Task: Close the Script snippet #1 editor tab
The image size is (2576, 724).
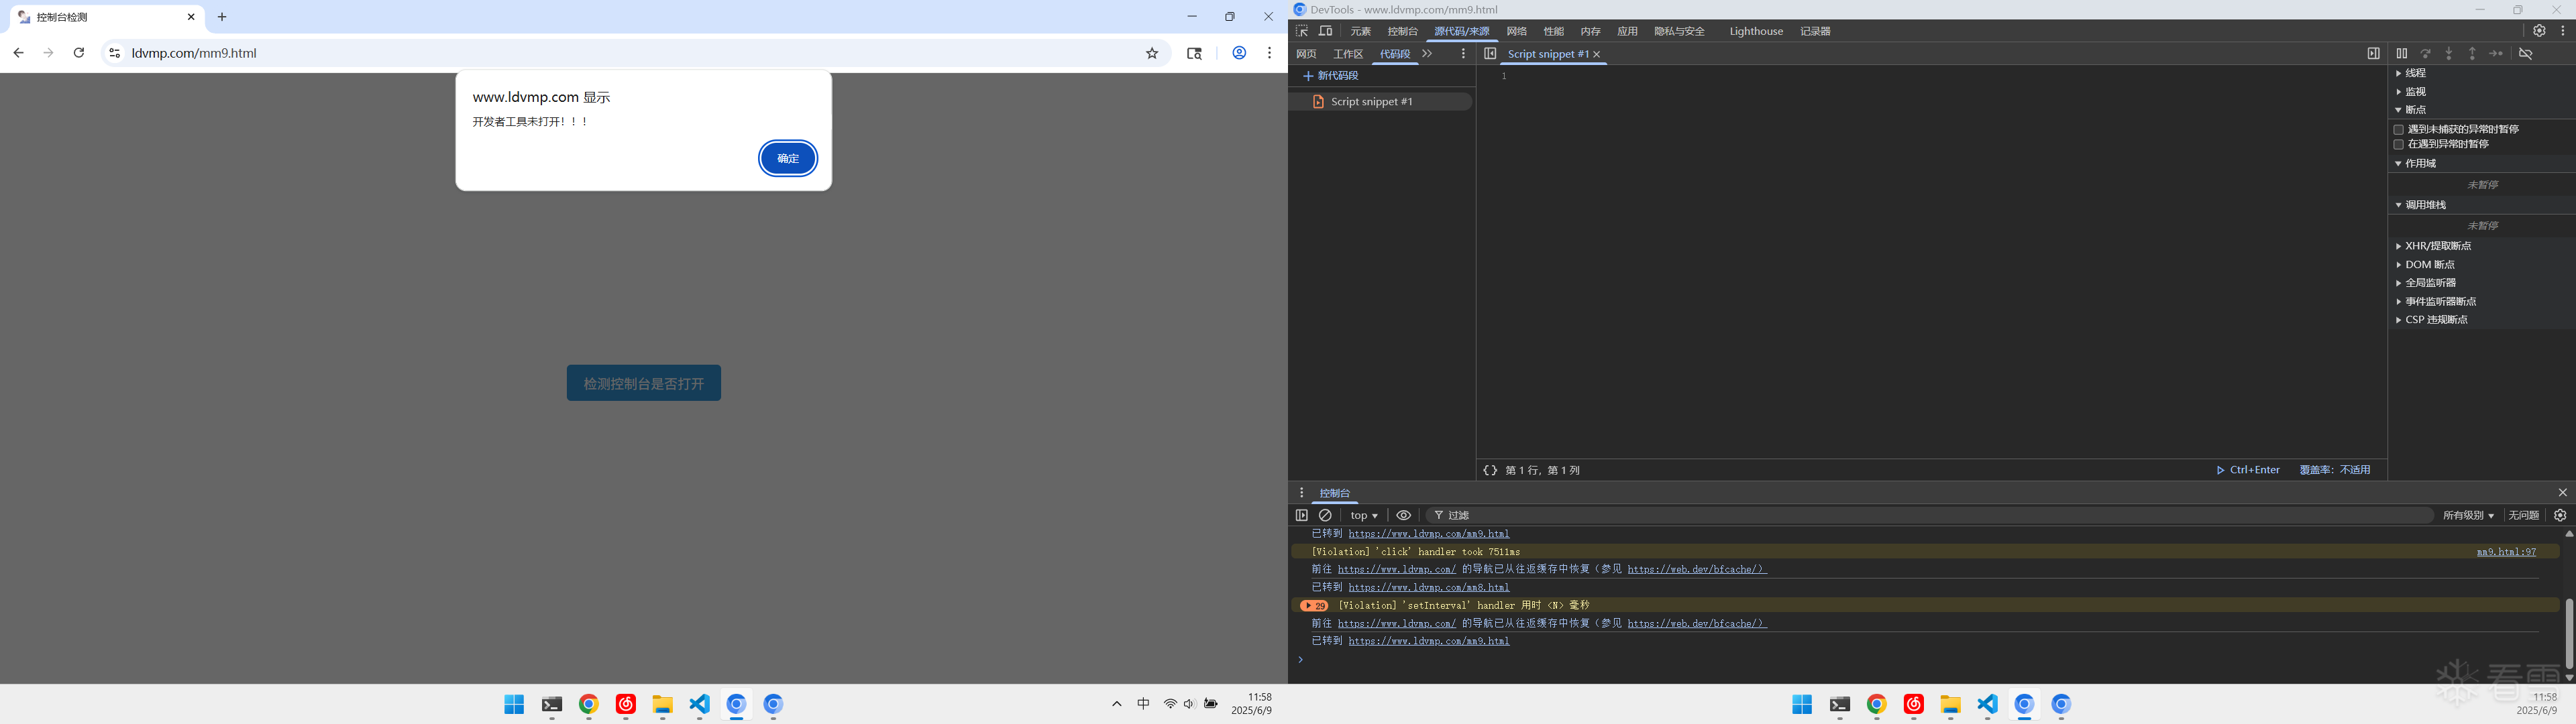Action: click(1597, 54)
